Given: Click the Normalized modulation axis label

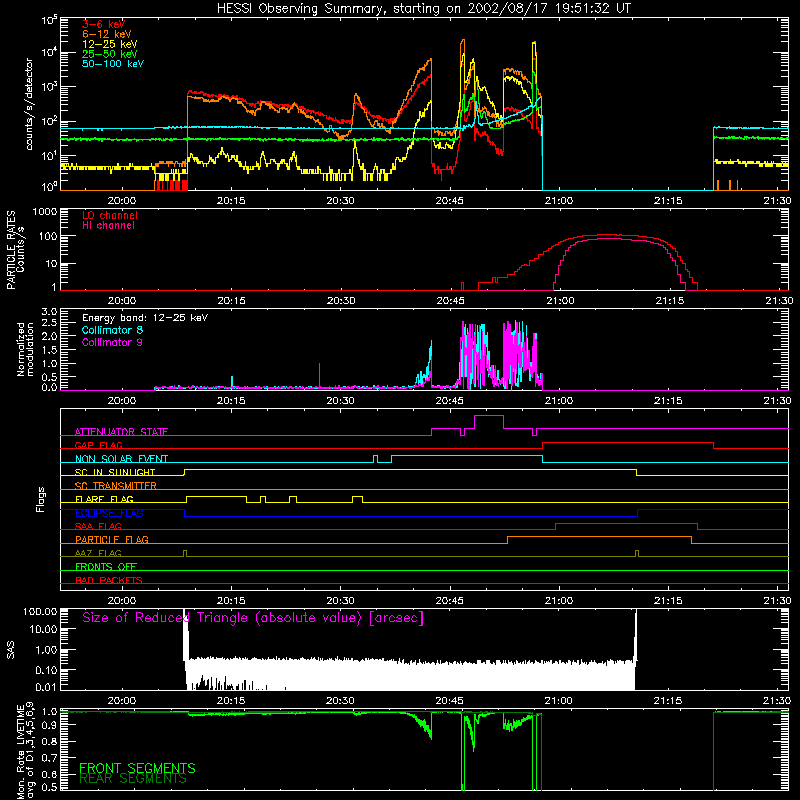Looking at the screenshot, I should pos(26,349).
